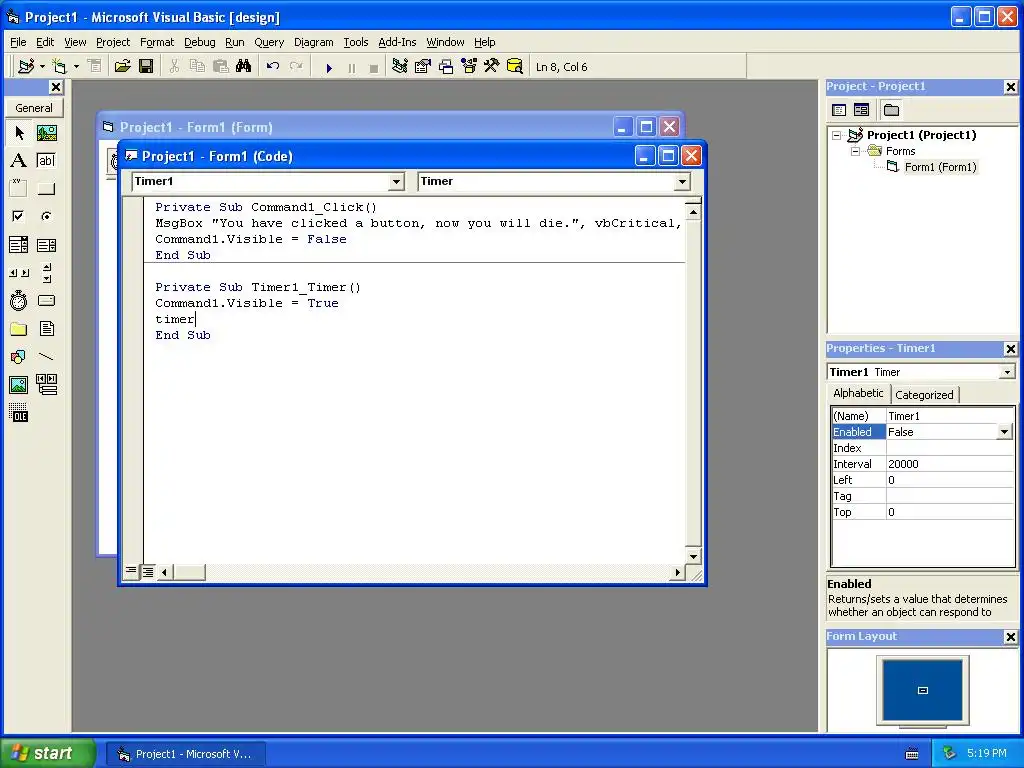Collapse the Forms folder in project tree
The height and width of the screenshot is (768, 1024).
(856, 151)
